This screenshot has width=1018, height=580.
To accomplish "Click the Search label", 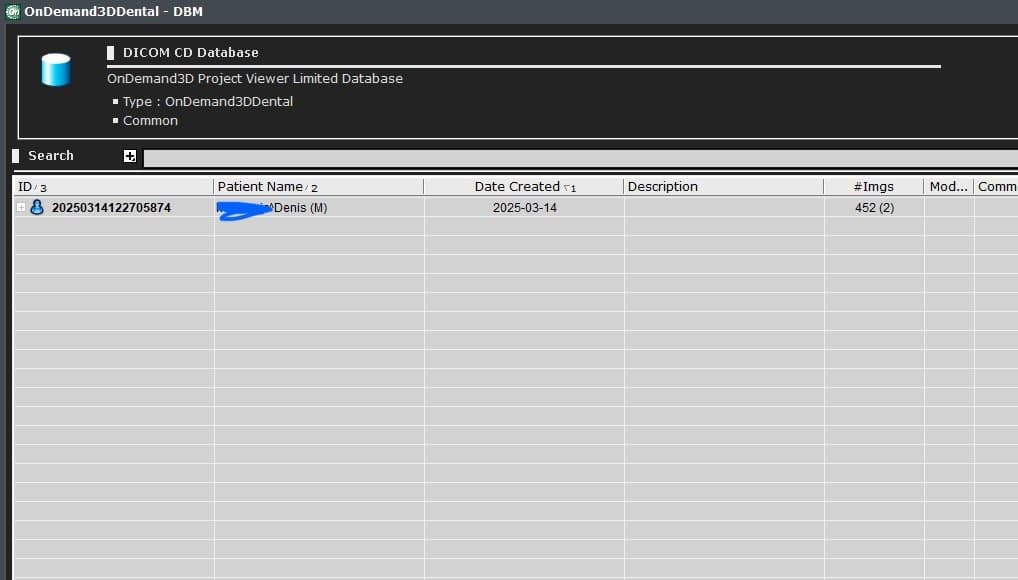I will click(51, 156).
